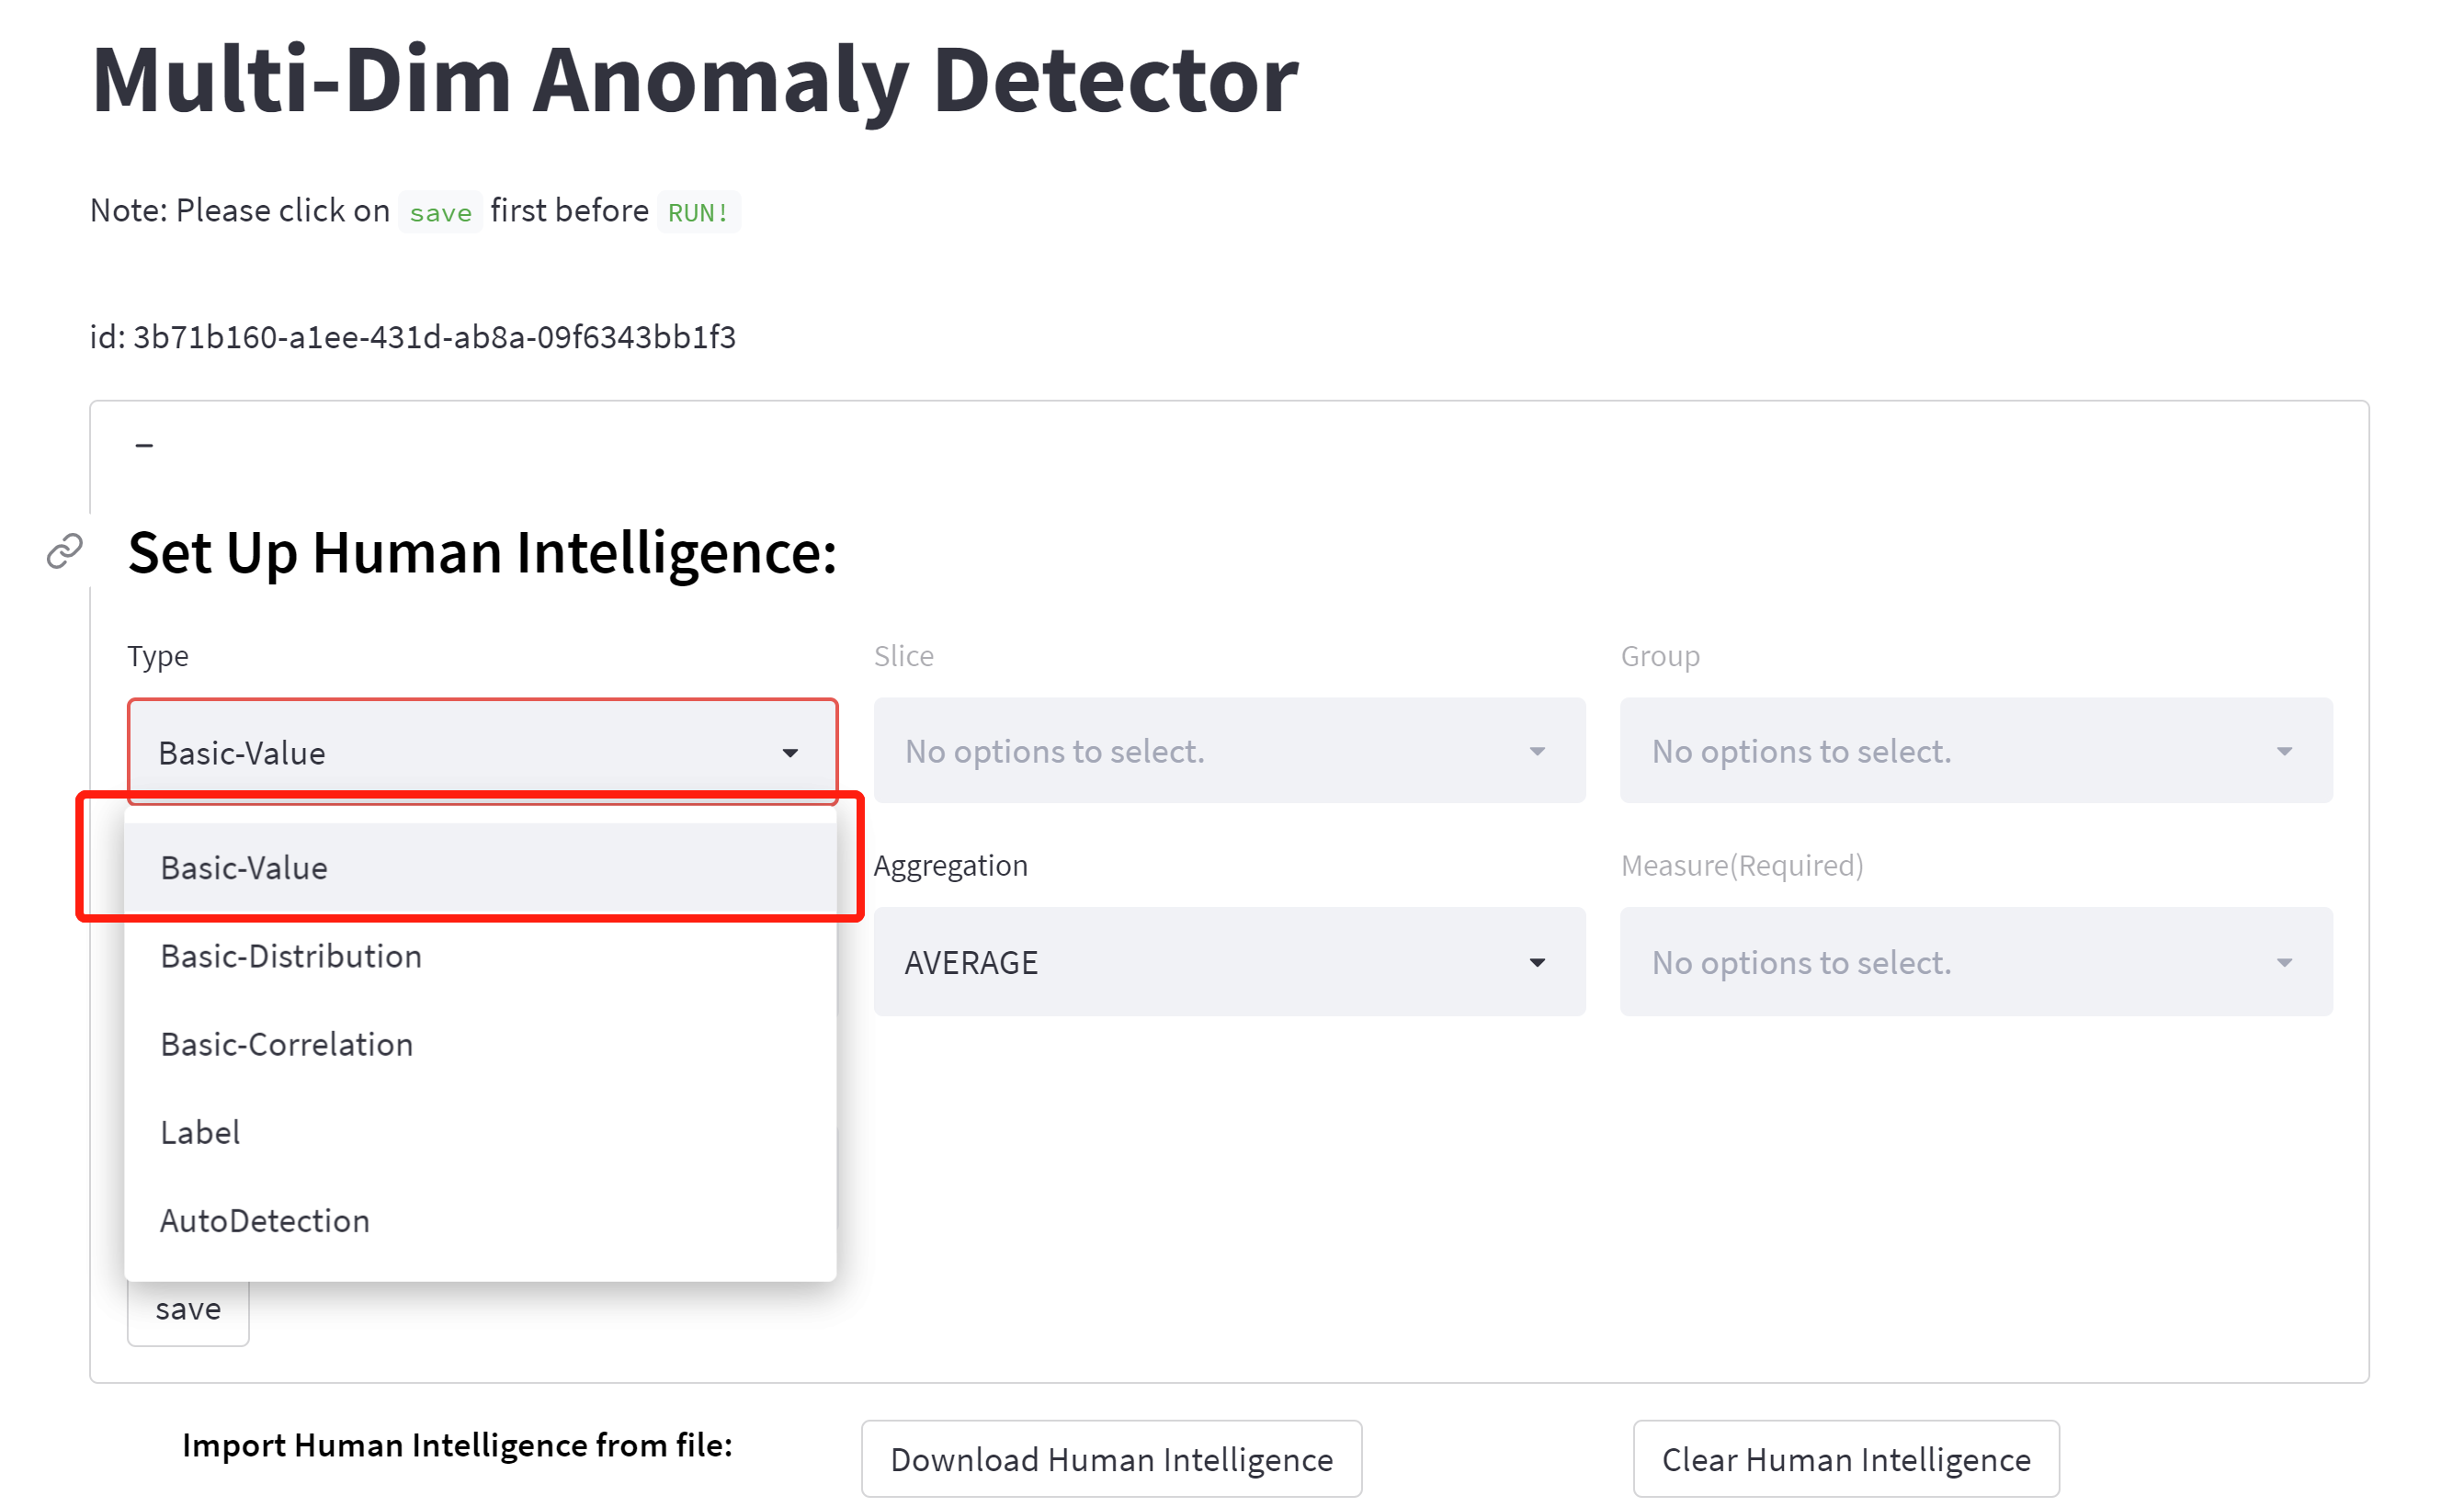Choose AutoDetection from the Type list
The image size is (2464, 1507).
tap(481, 1220)
